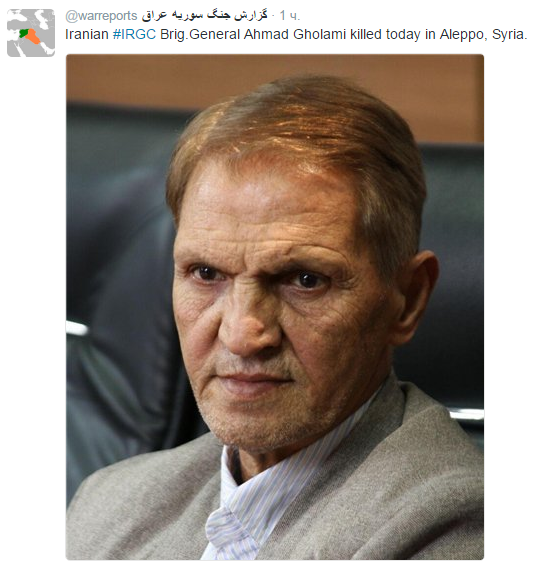Click "Syria." at the tweet's end
Image resolution: width=536 pixels, height=564 pixels.
(509, 35)
